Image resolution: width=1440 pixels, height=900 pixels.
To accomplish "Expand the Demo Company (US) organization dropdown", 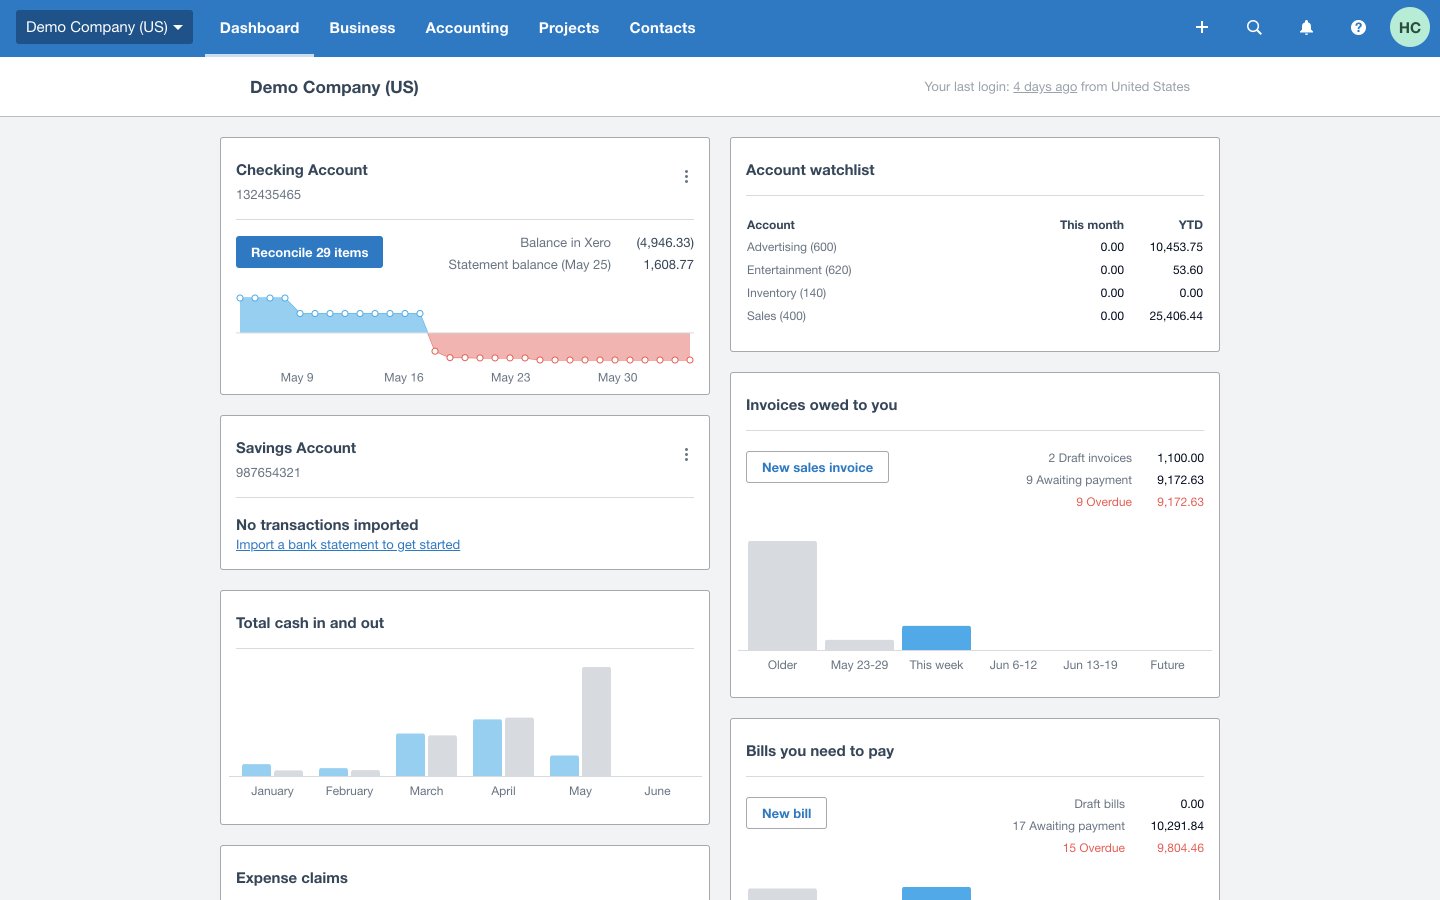I will pos(104,27).
